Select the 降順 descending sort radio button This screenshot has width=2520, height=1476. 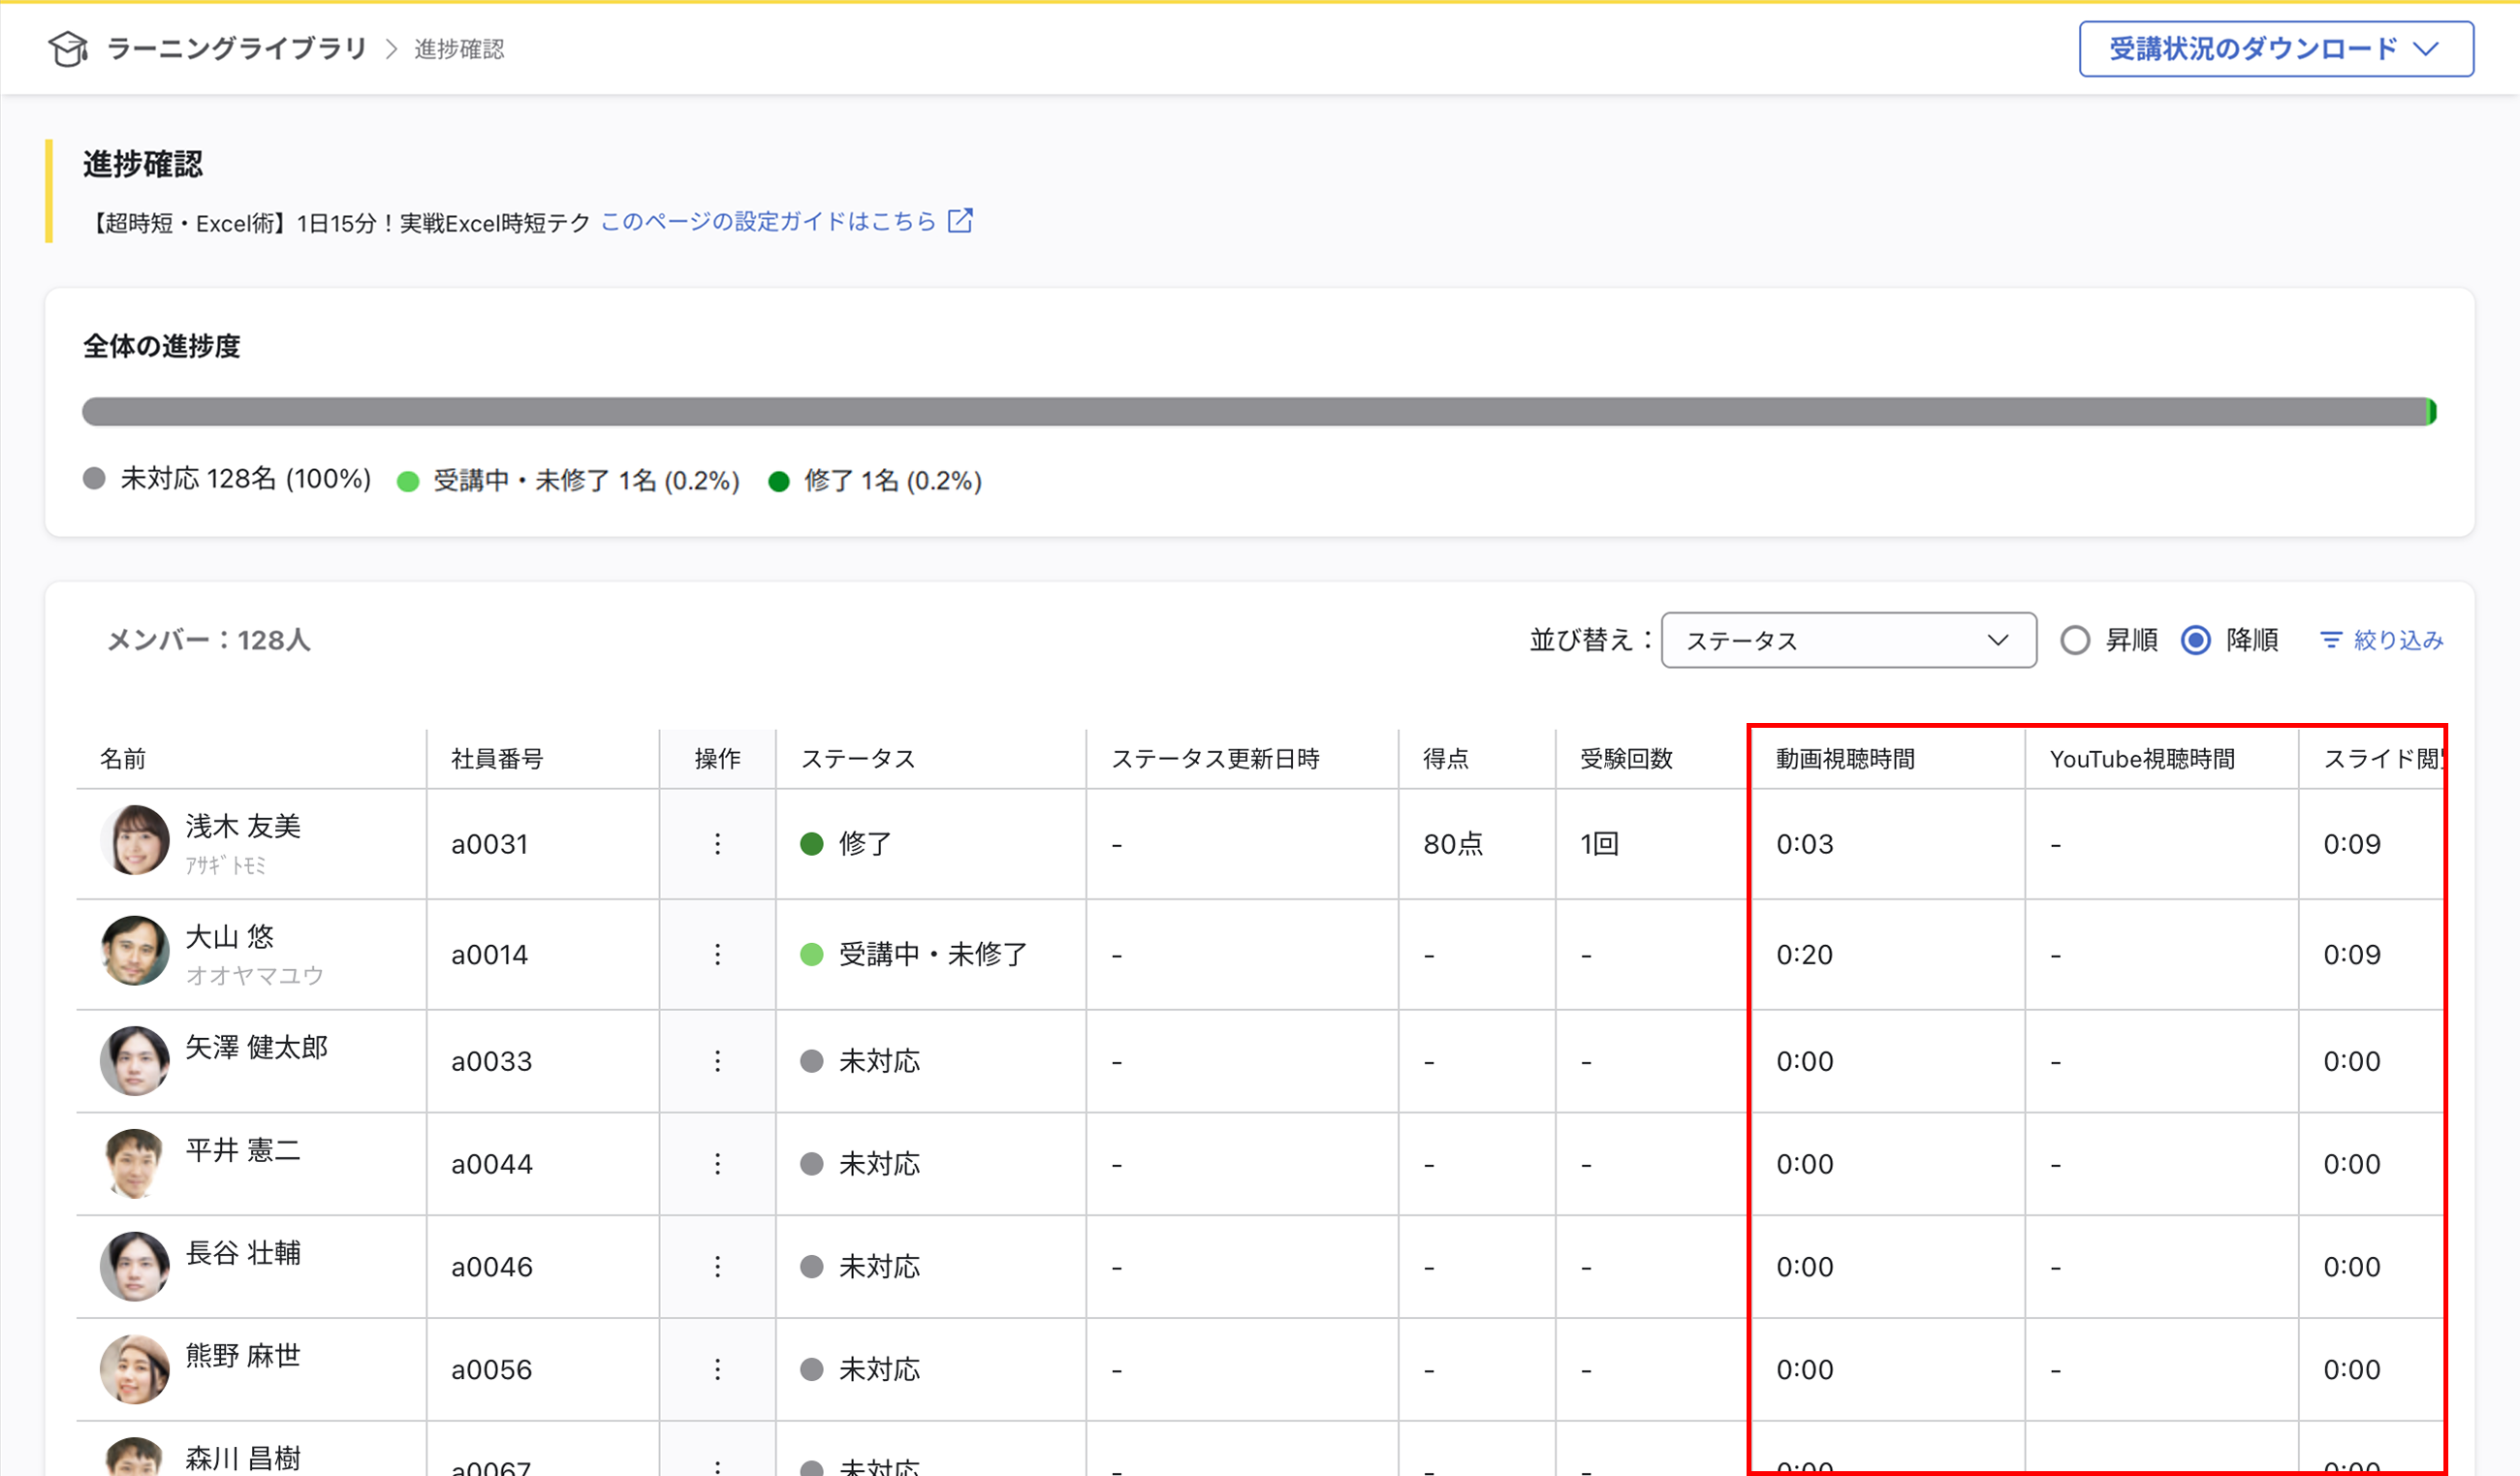point(2196,640)
